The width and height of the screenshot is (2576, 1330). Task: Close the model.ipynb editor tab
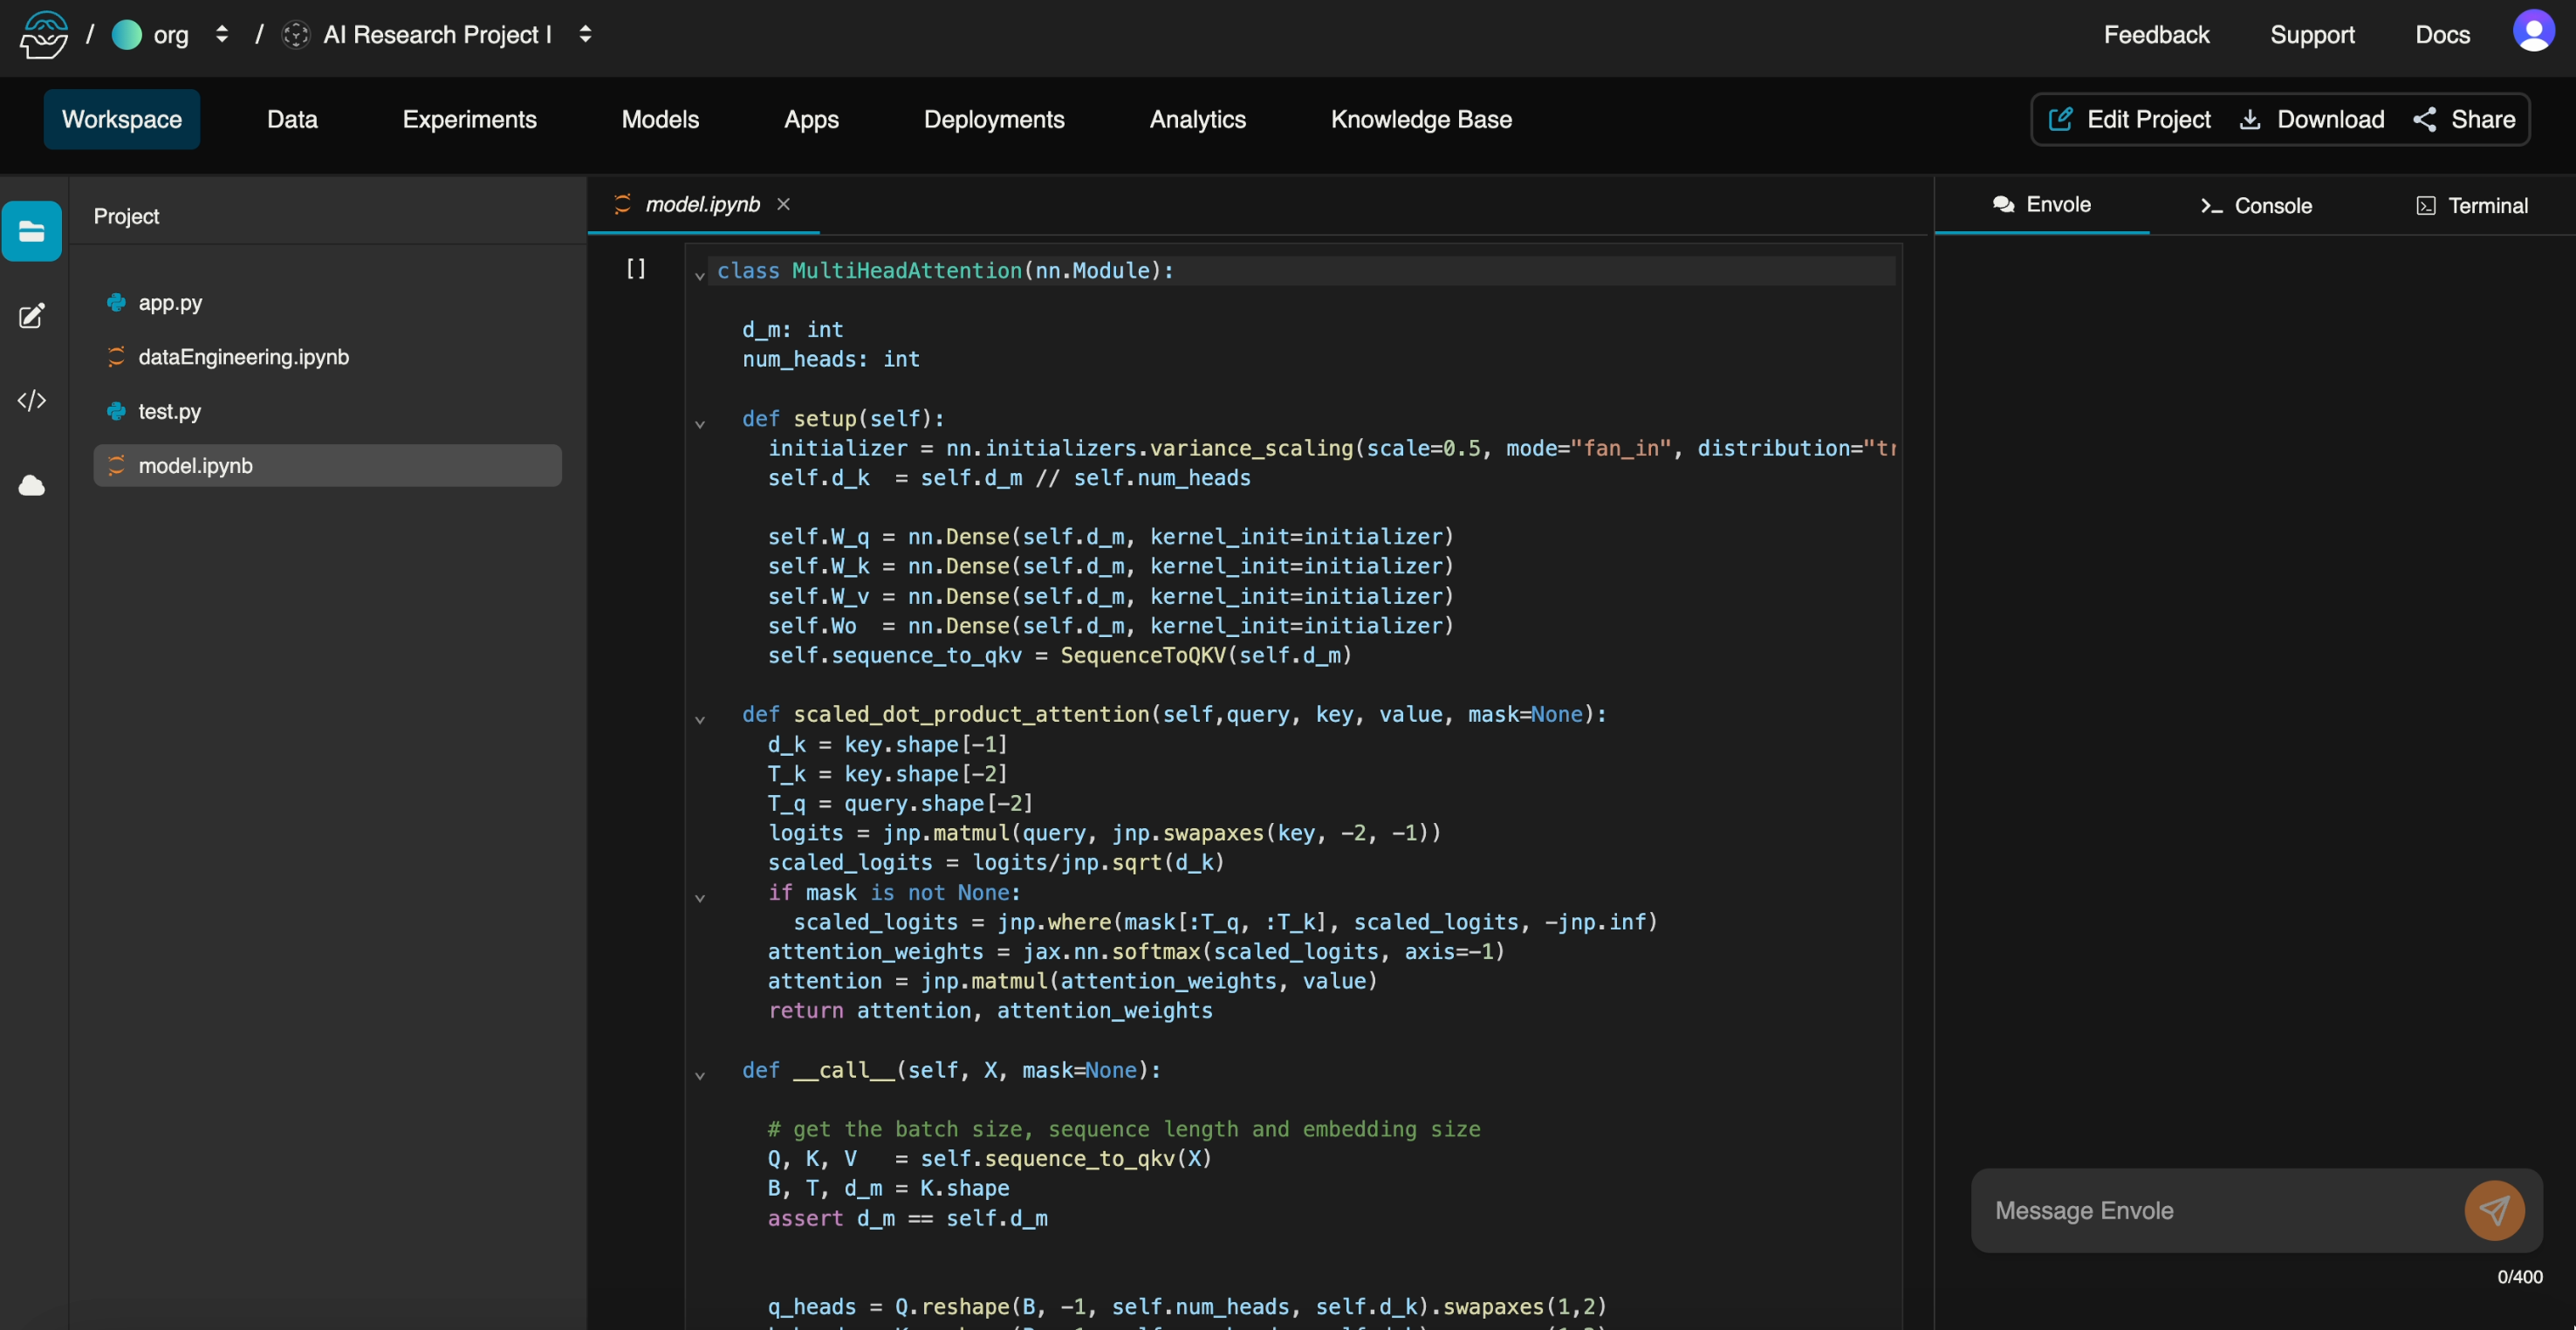click(x=784, y=204)
